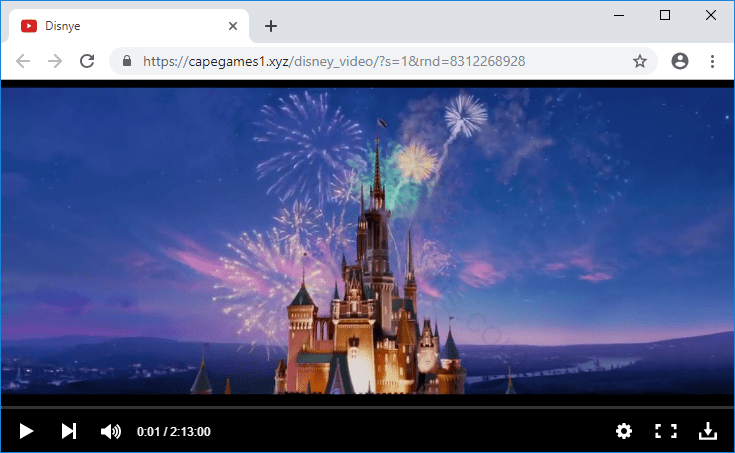Click the video progress bar
The height and width of the screenshot is (453, 735).
click(x=368, y=408)
